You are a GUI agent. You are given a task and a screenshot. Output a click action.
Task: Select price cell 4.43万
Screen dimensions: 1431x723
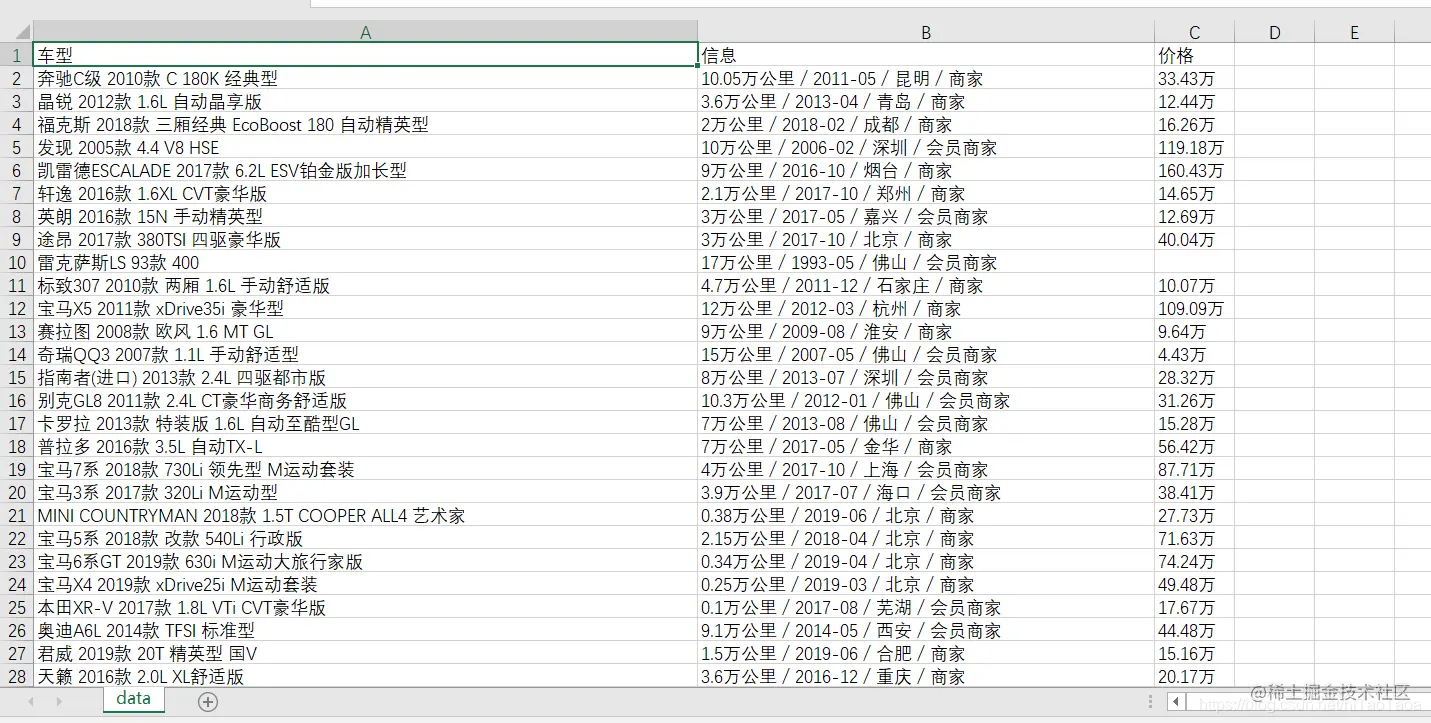(x=1194, y=354)
